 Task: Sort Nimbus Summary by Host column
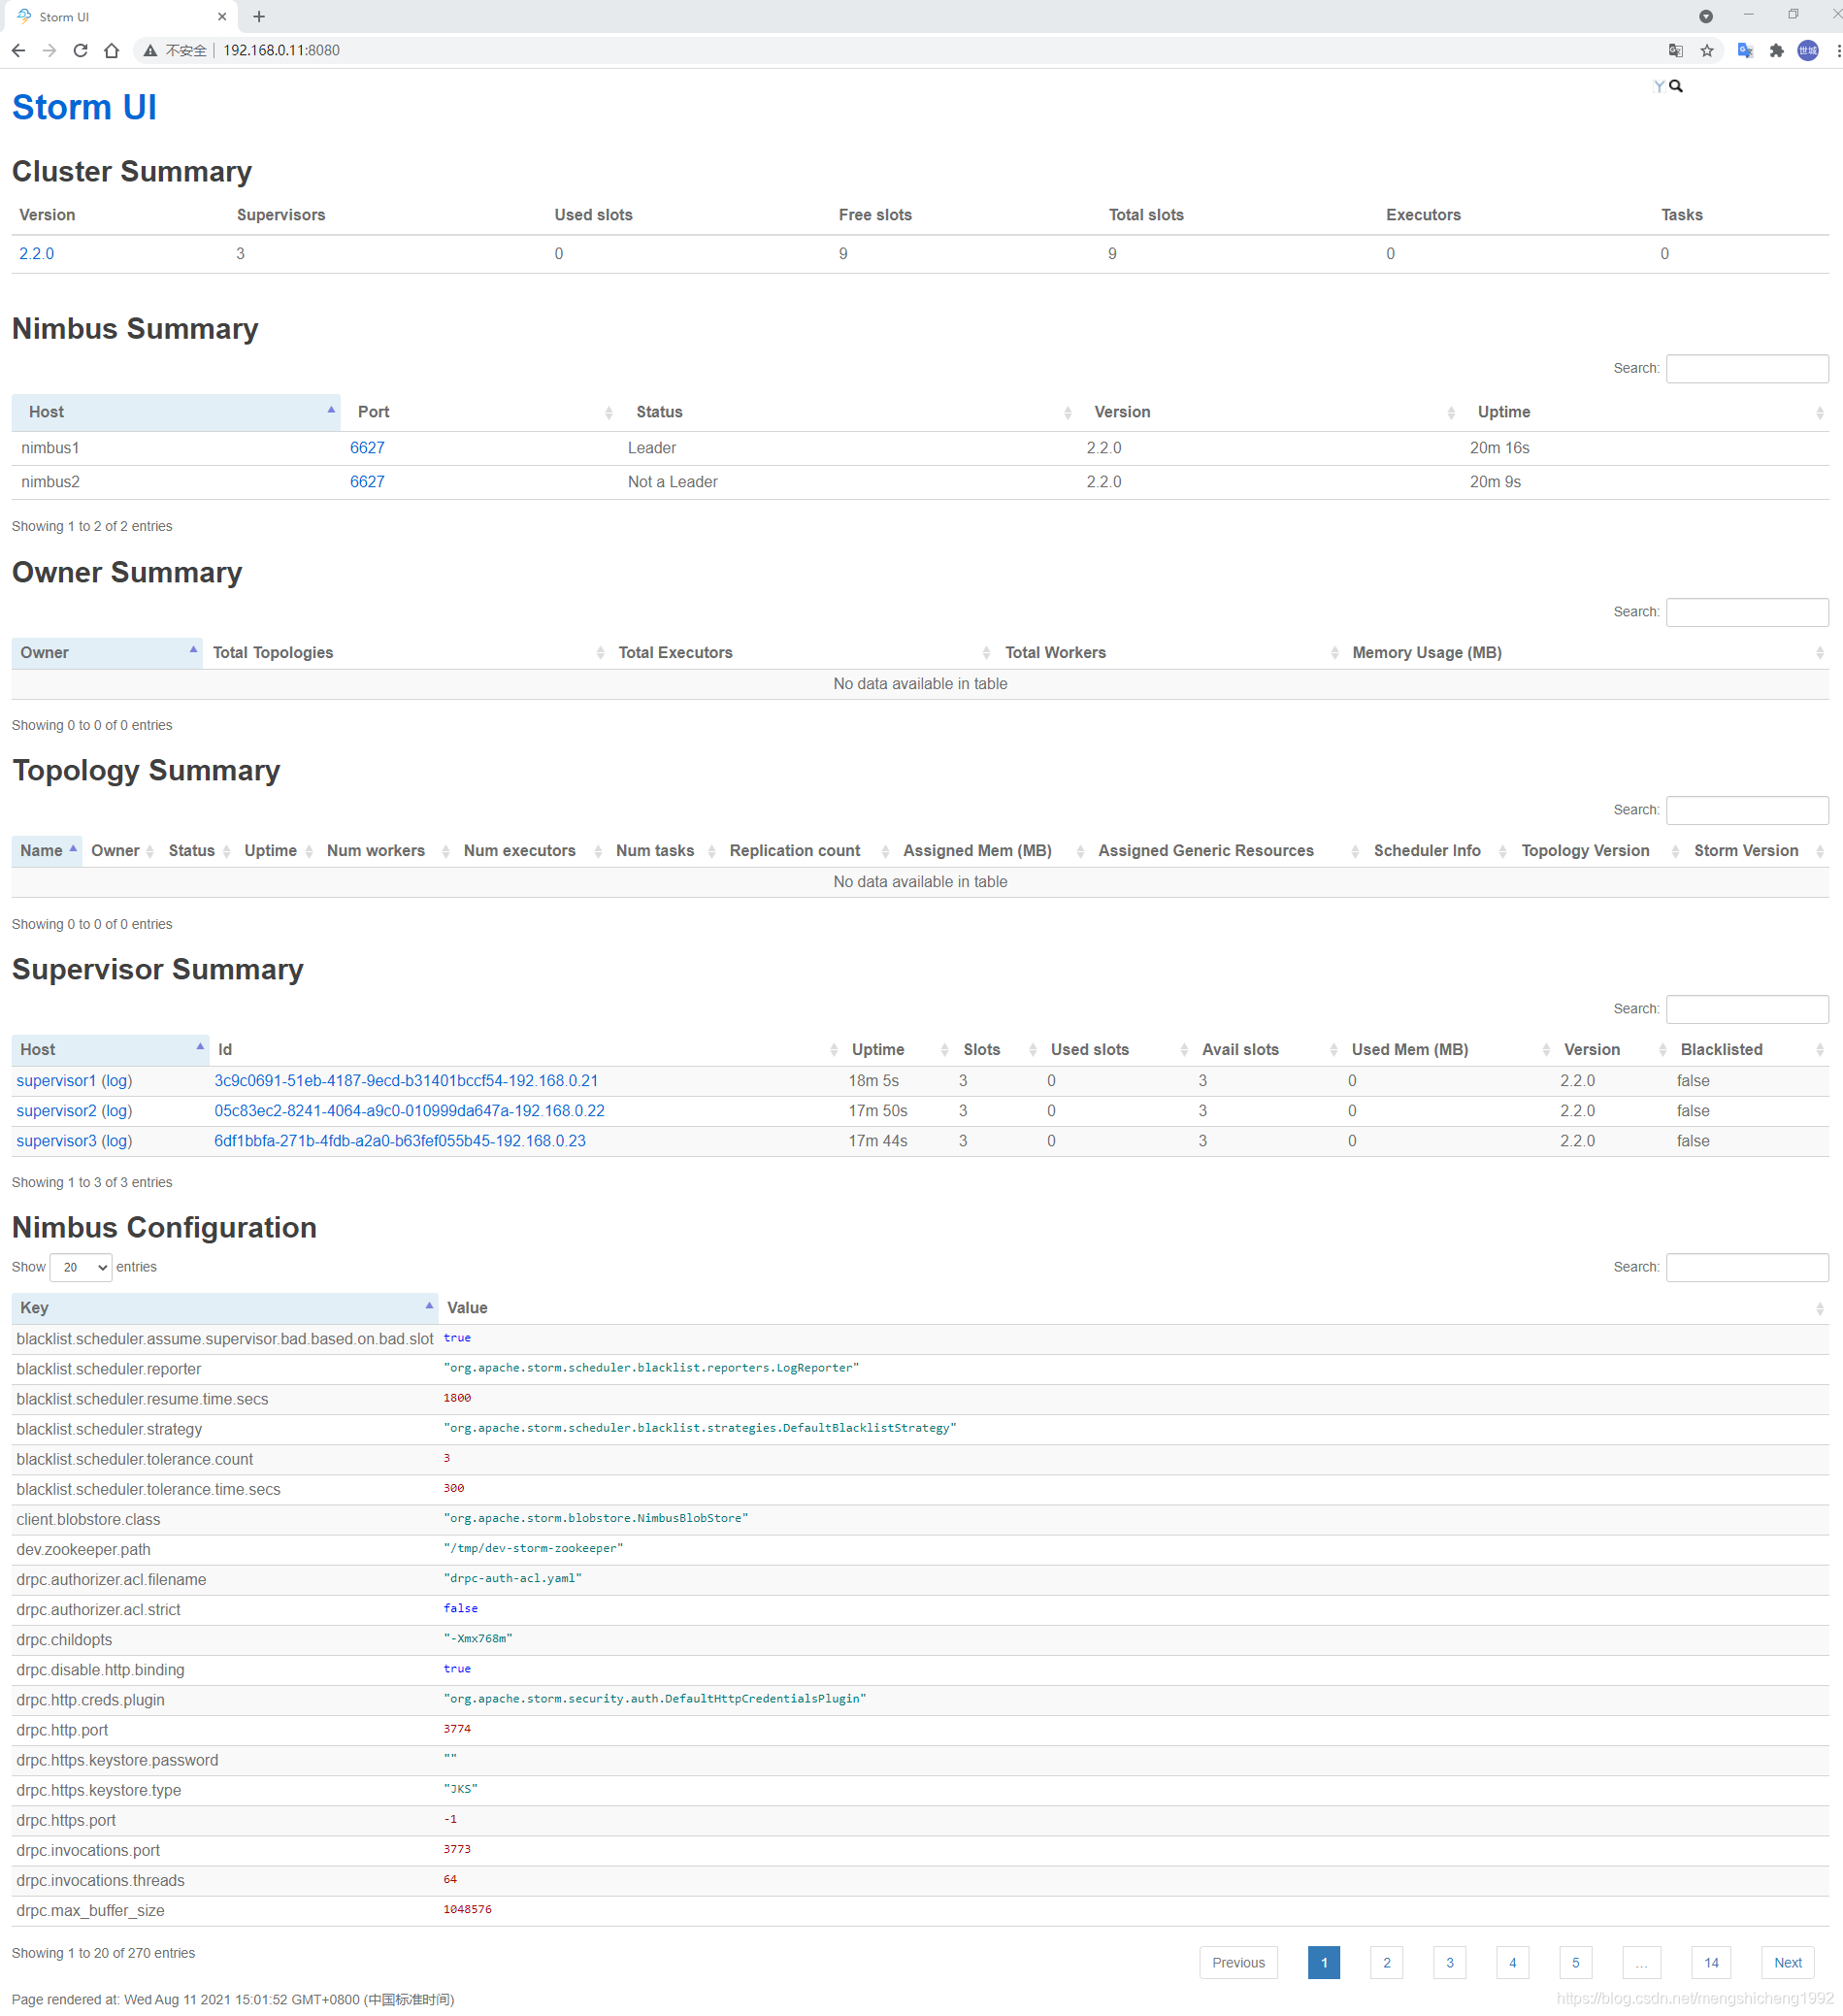pos(176,412)
